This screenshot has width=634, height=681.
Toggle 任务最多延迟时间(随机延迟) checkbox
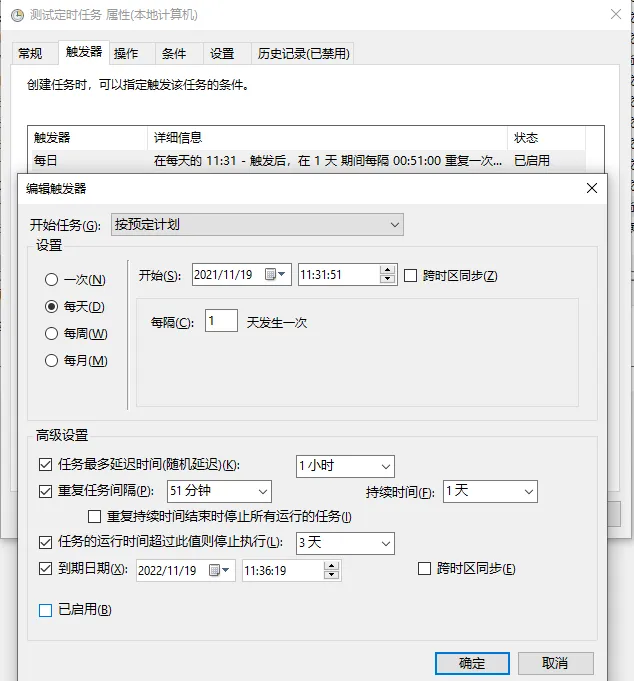tap(46, 465)
